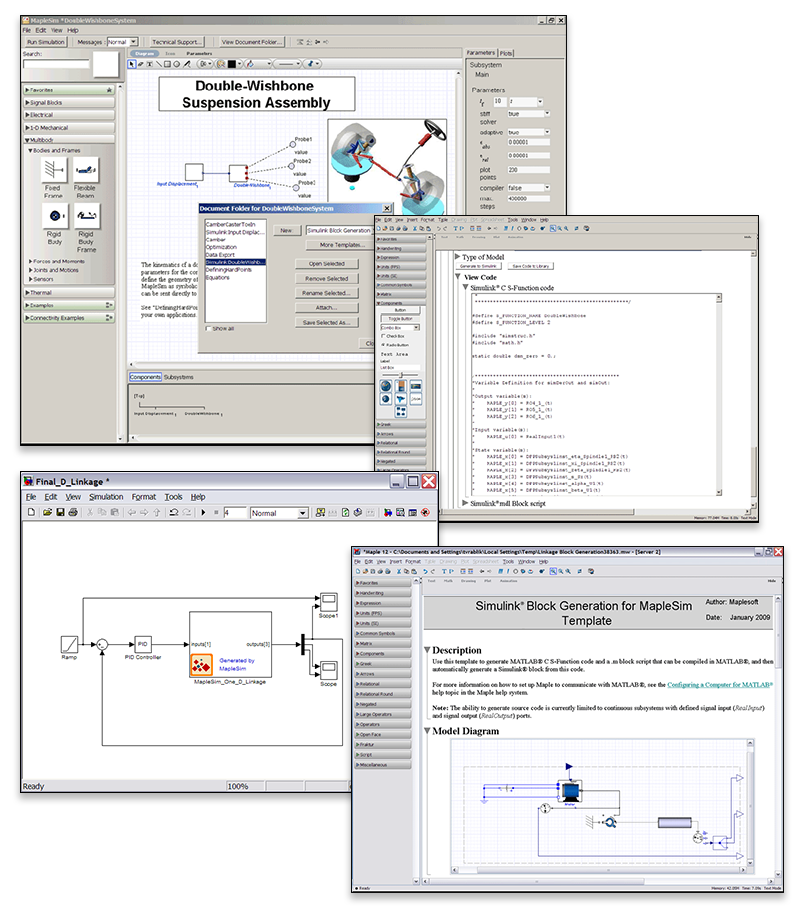
Task: Click the Undo icon in Simulink toolbar
Action: pyautogui.click(x=173, y=512)
